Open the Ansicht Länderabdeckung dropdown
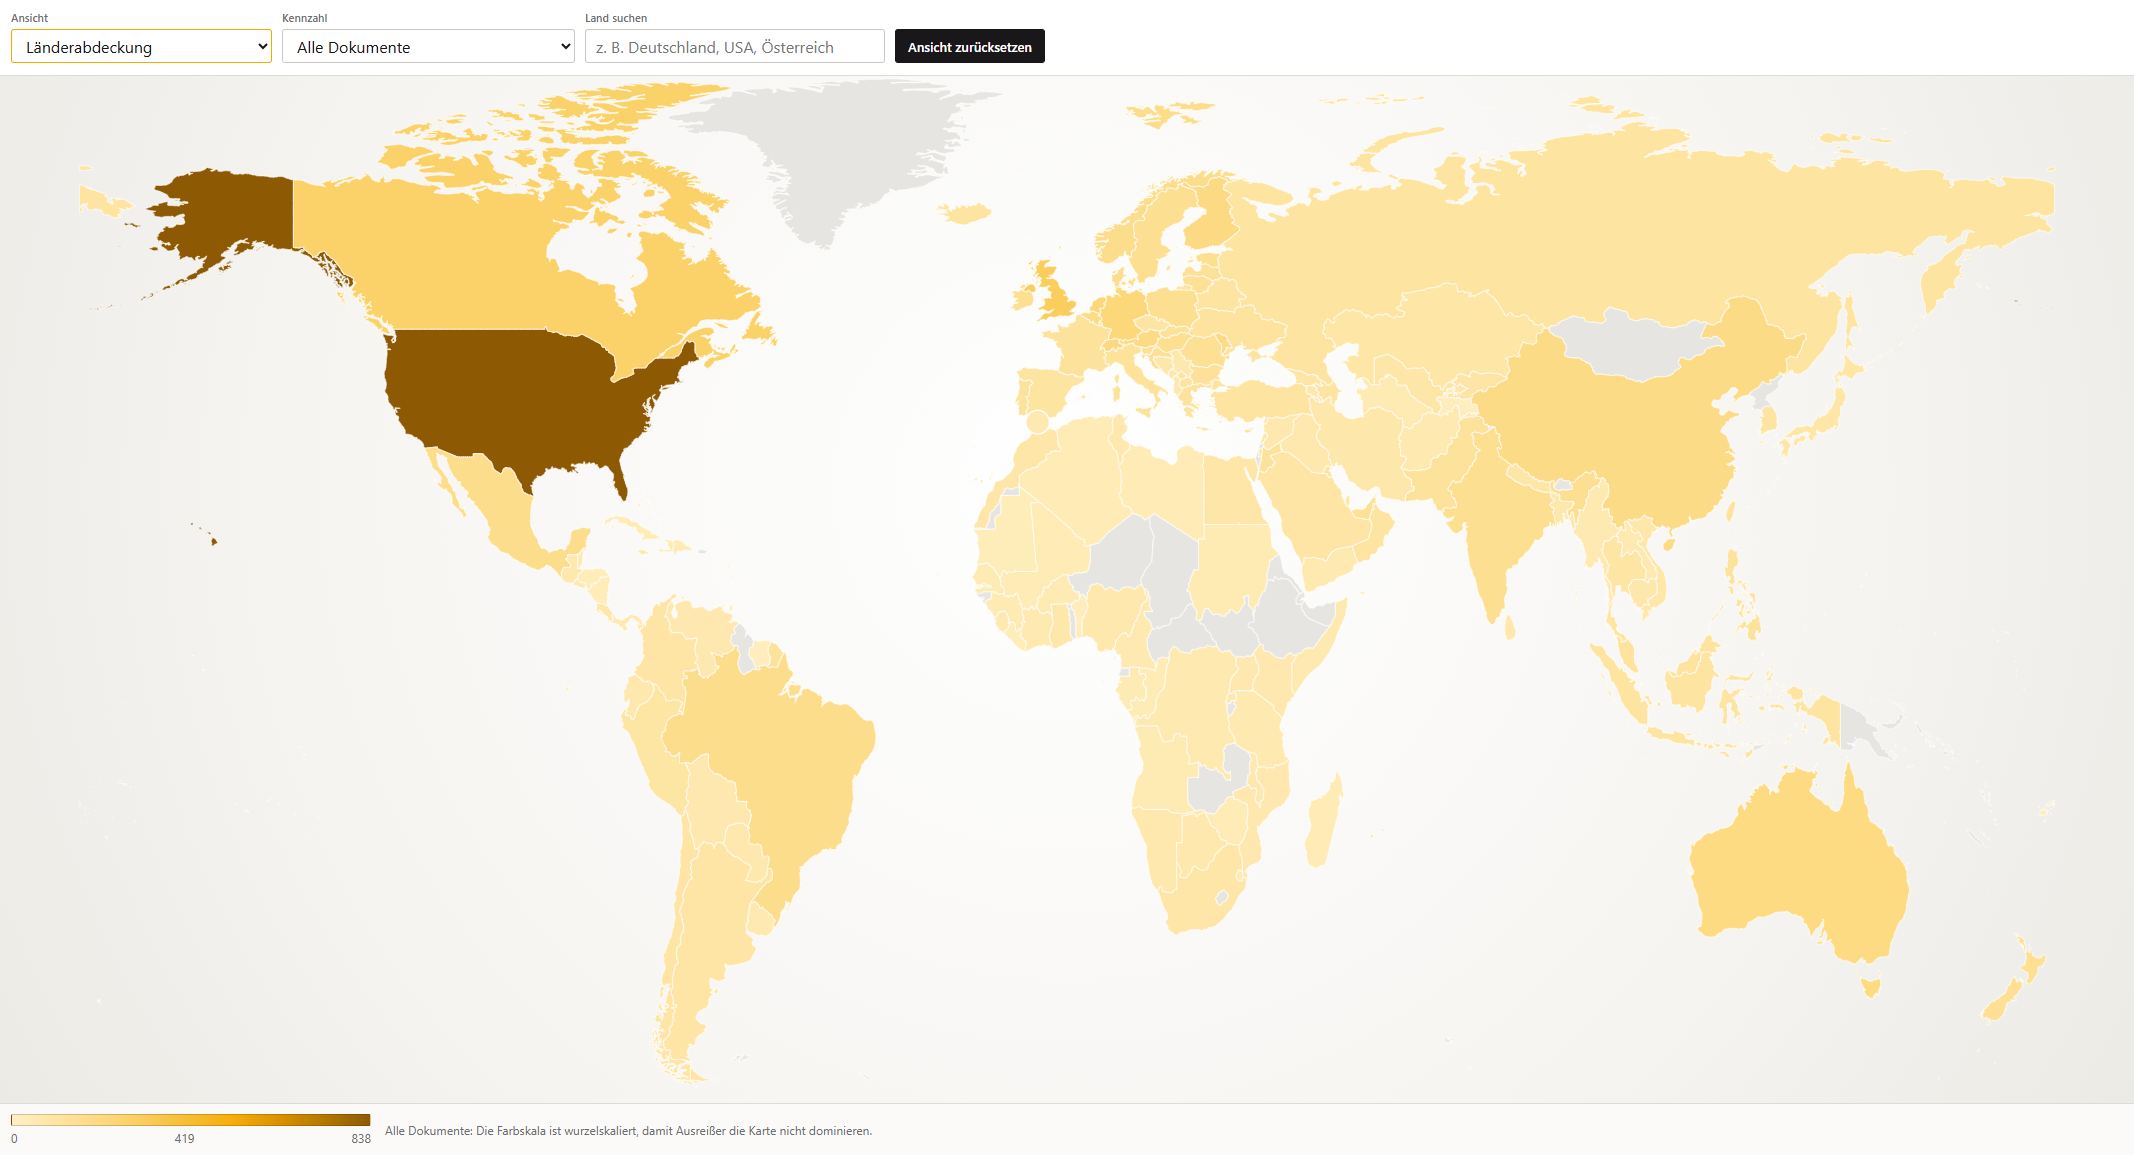This screenshot has height=1155, width=2134. pyautogui.click(x=141, y=47)
